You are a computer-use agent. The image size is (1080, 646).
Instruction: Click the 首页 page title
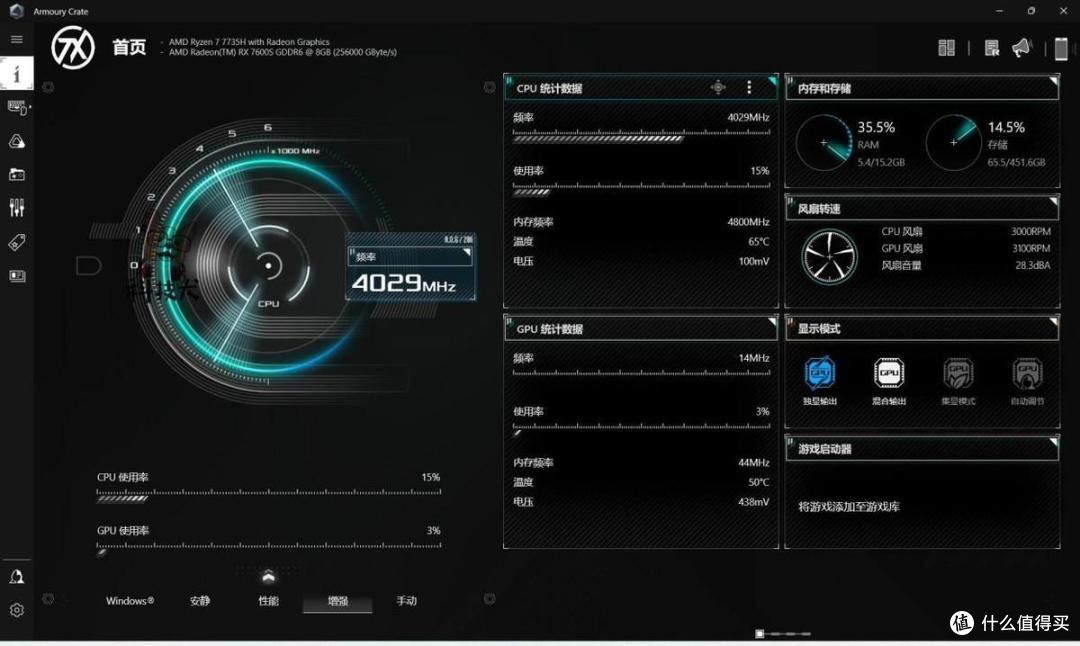tap(129, 48)
